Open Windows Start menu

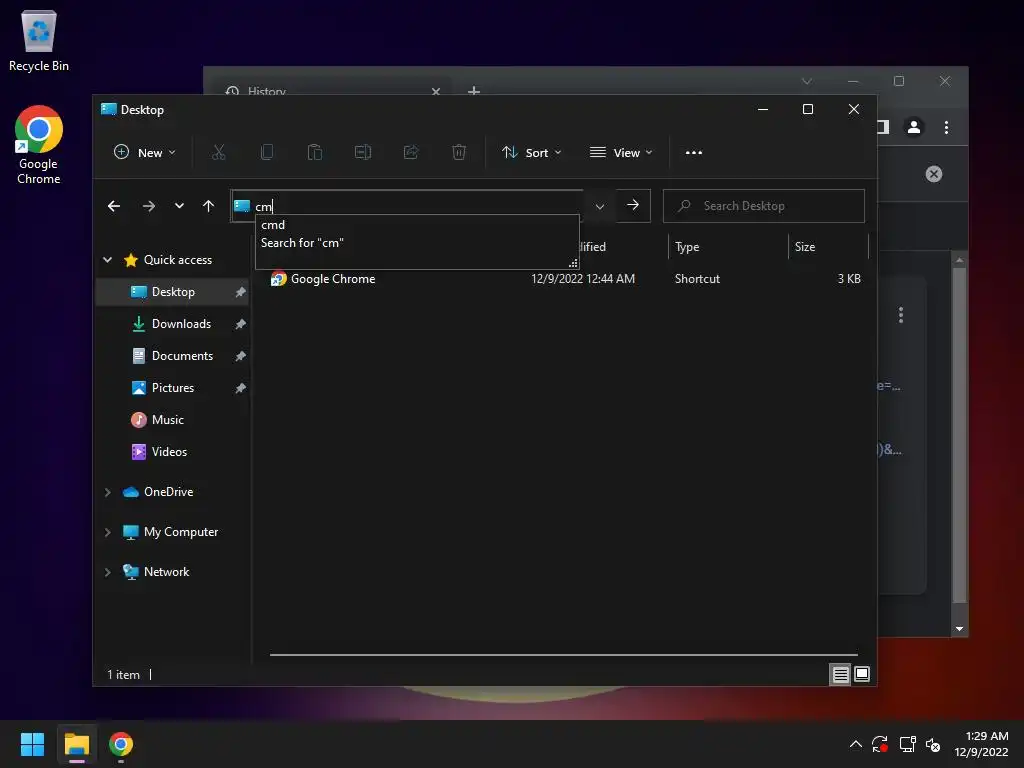[x=32, y=744]
